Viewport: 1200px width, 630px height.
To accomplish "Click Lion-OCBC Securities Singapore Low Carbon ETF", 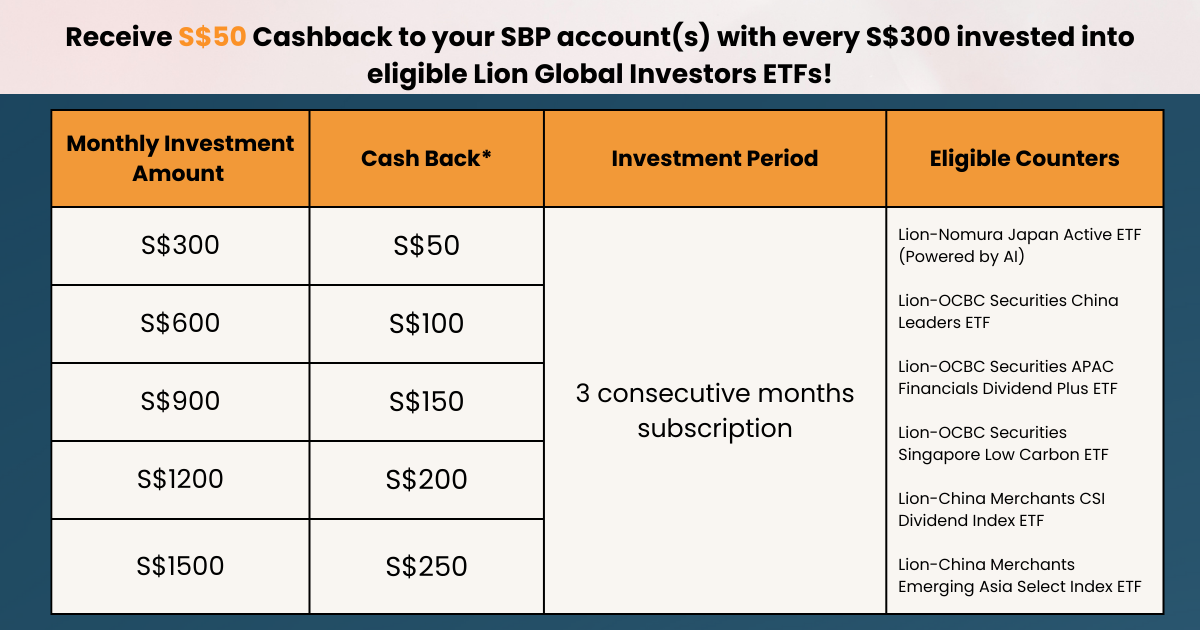I will pos(1003,444).
